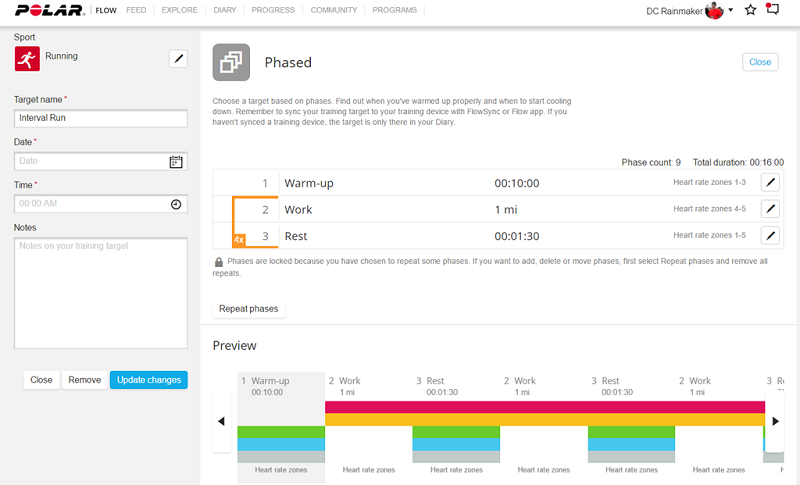This screenshot has height=485, width=800.
Task: Click Update changes button
Action: (x=149, y=380)
